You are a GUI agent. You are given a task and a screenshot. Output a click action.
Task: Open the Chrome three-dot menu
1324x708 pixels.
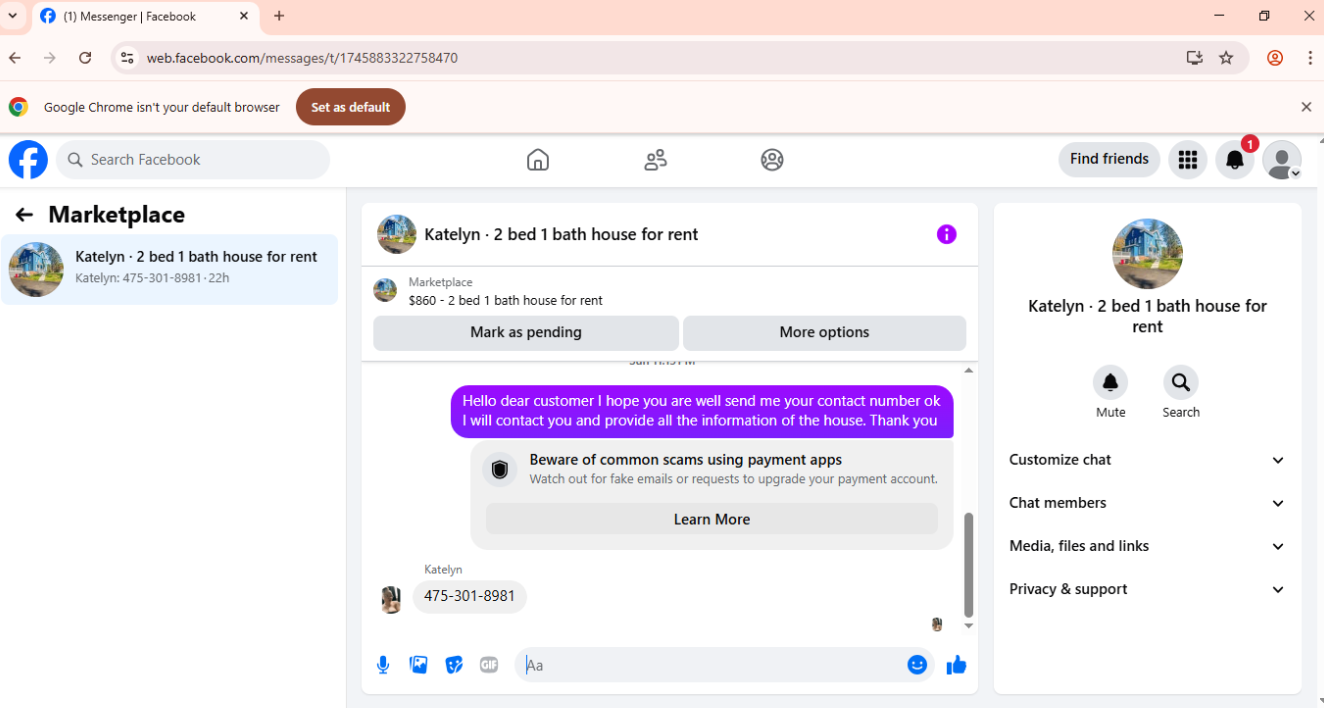[1310, 58]
